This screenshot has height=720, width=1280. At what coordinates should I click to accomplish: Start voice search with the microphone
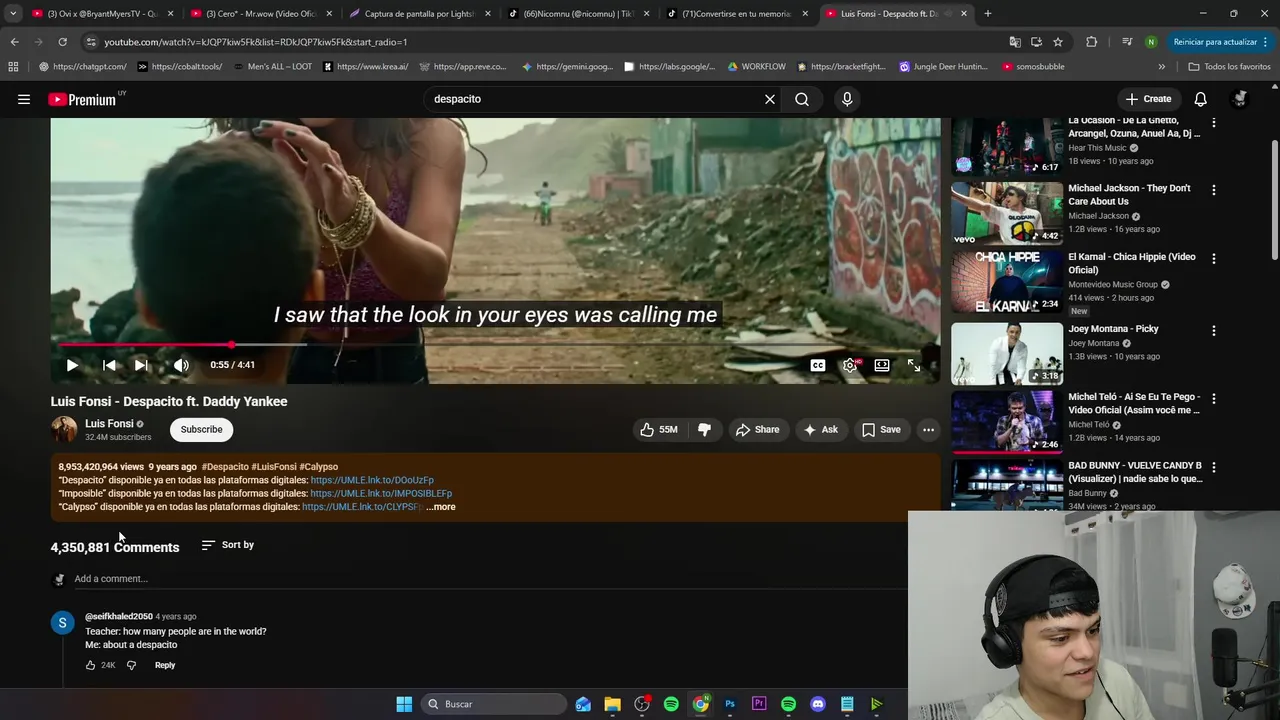point(847,99)
